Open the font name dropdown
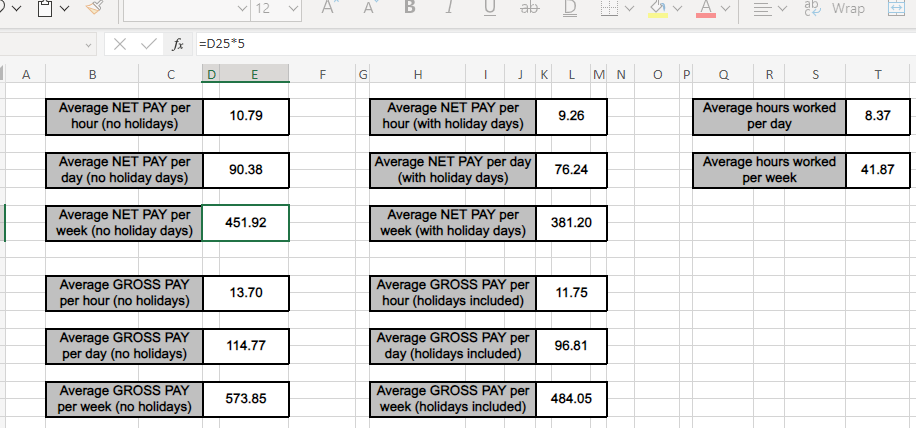Viewport: 916px width, 428px height. [x=243, y=9]
